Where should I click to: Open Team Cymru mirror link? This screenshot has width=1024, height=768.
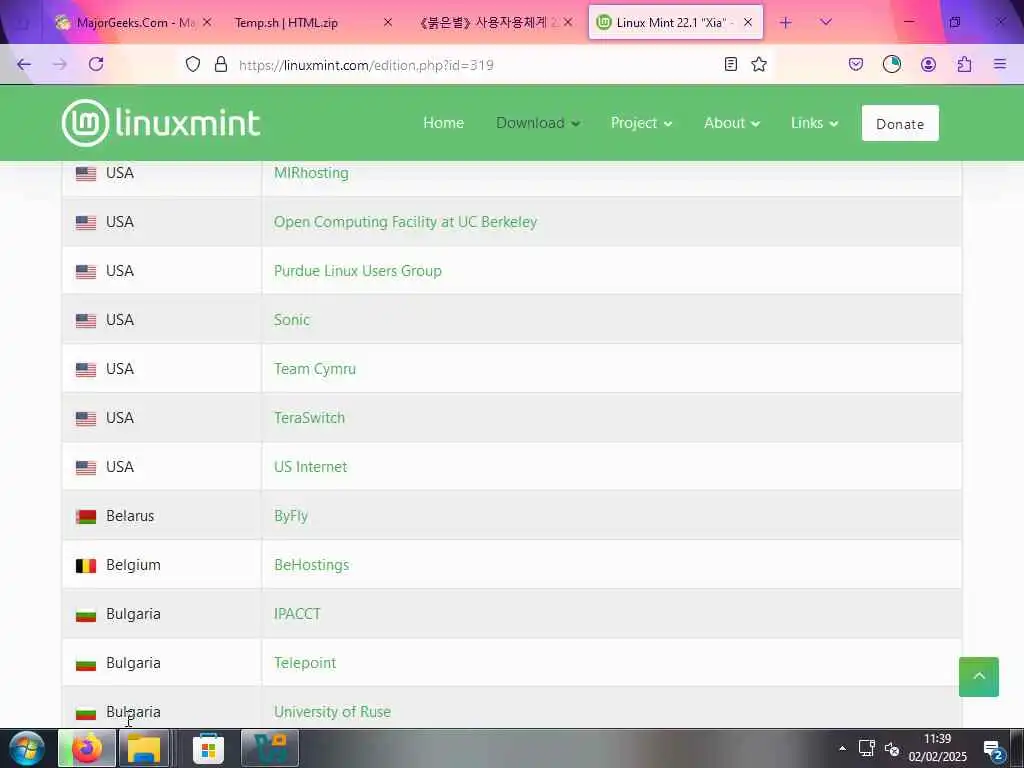315,369
